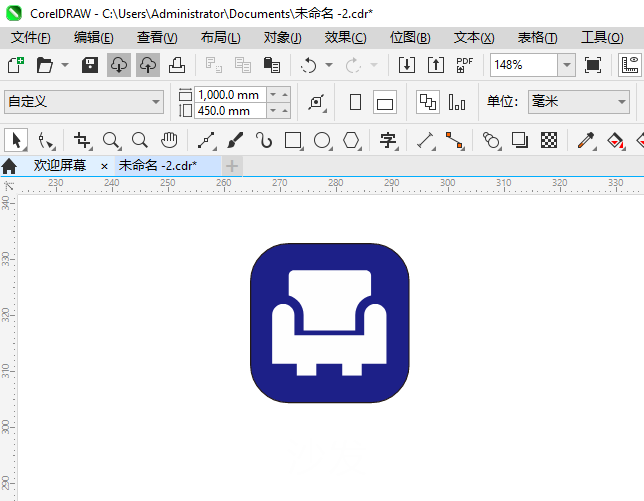This screenshot has width=644, height=501.
Task: Click the Paste clipboard icon
Action: click(271, 65)
